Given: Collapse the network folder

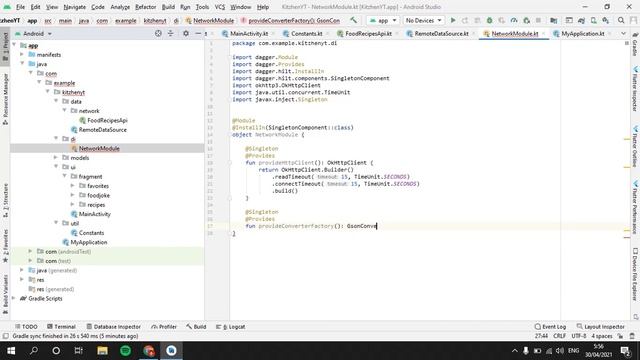Looking at the screenshot, I should click(64, 110).
